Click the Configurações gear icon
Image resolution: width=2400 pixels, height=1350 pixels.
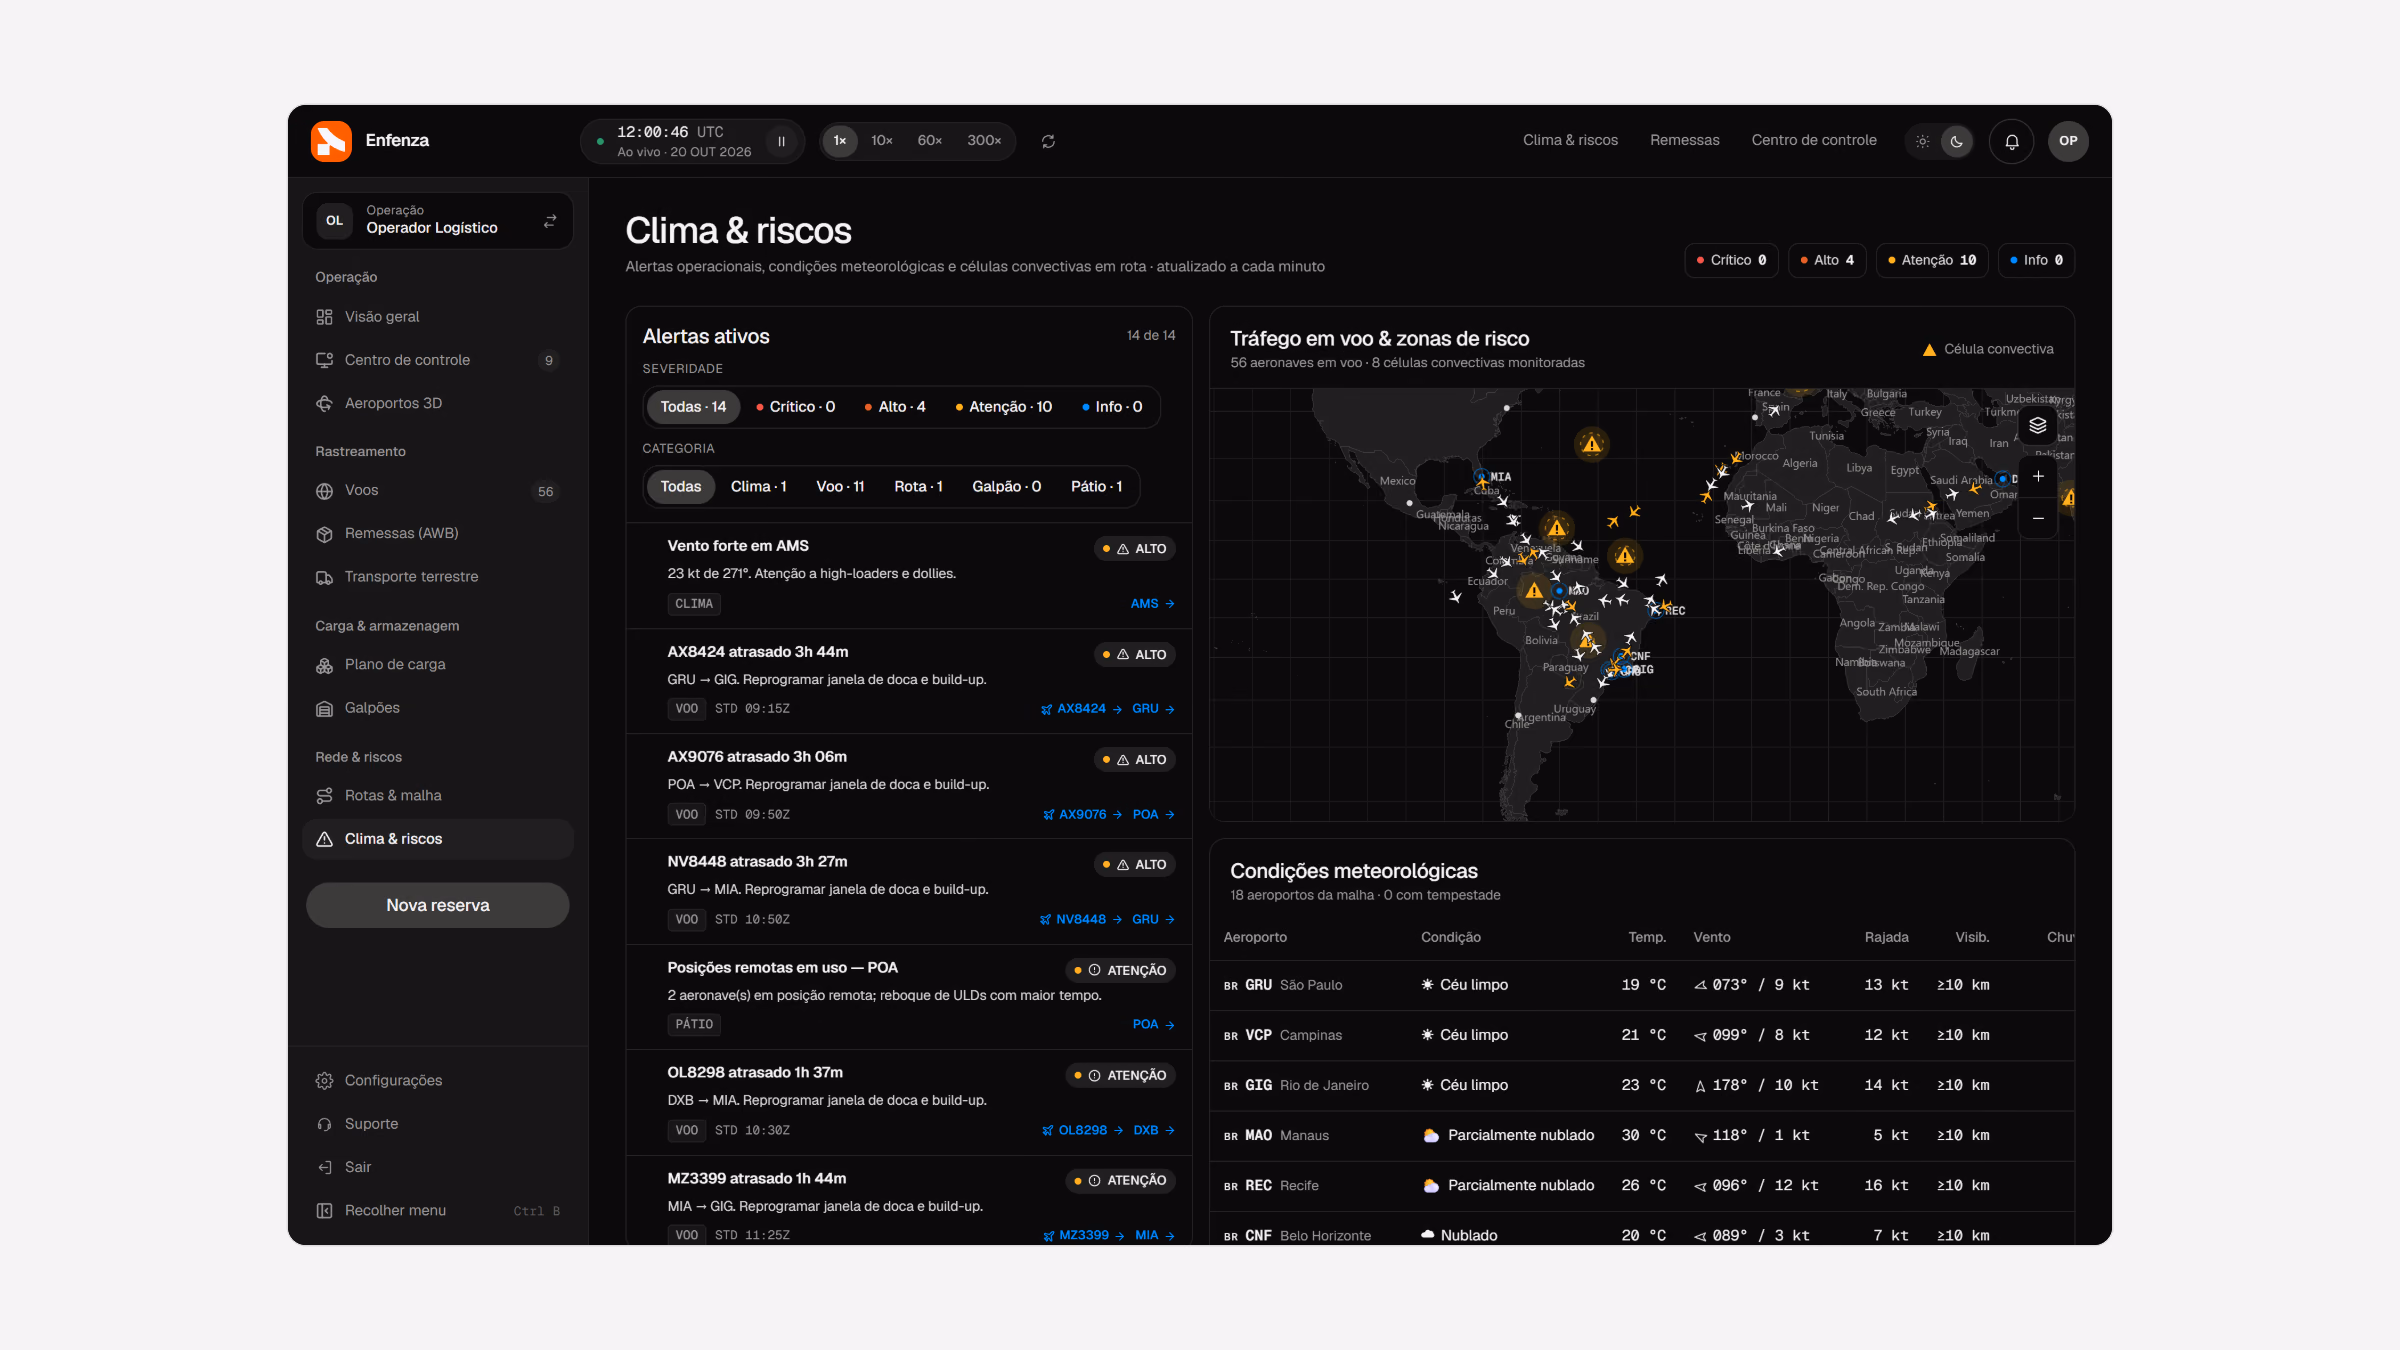click(324, 1081)
